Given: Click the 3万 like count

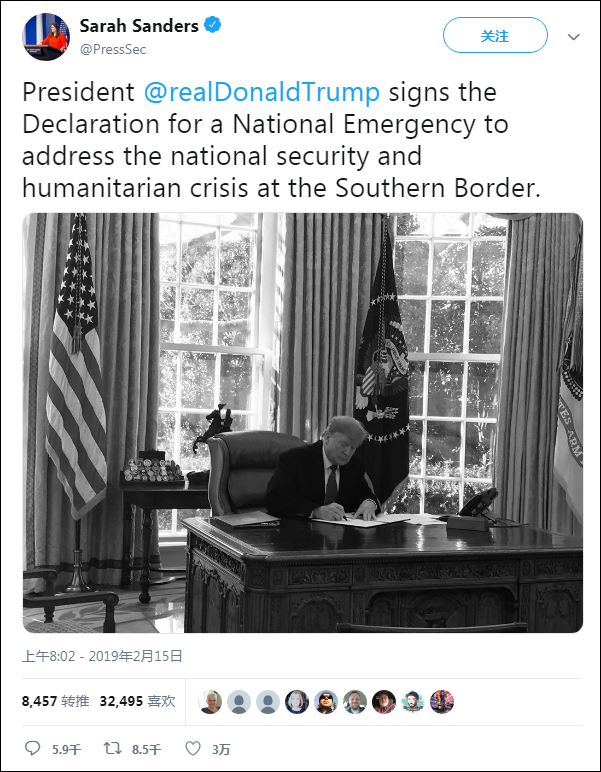Looking at the screenshot, I should point(221,748).
